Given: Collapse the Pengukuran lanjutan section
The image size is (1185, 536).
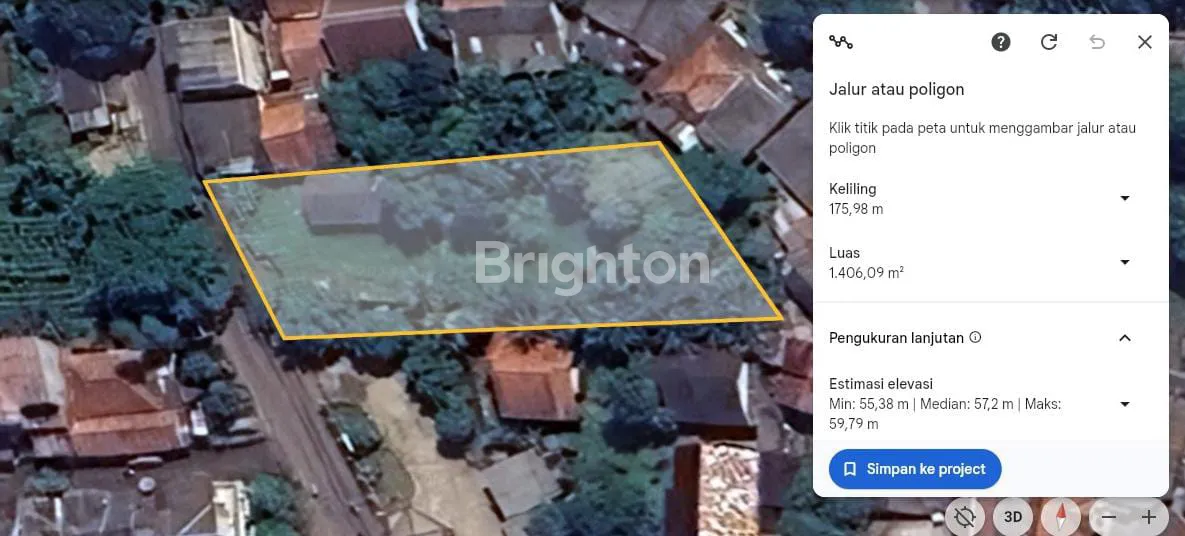Looking at the screenshot, I should [x=1125, y=338].
